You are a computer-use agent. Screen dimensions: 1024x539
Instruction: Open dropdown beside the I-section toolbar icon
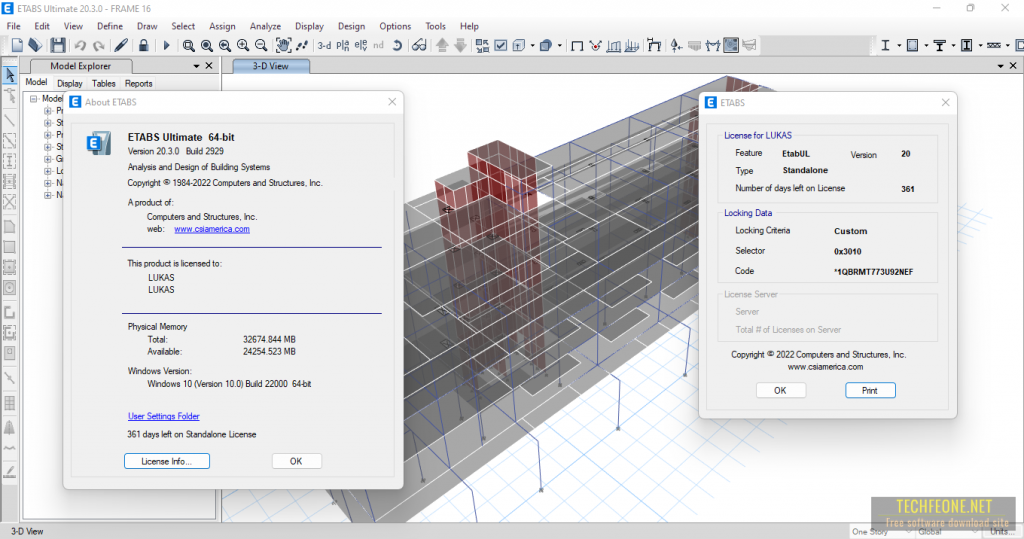(899, 46)
